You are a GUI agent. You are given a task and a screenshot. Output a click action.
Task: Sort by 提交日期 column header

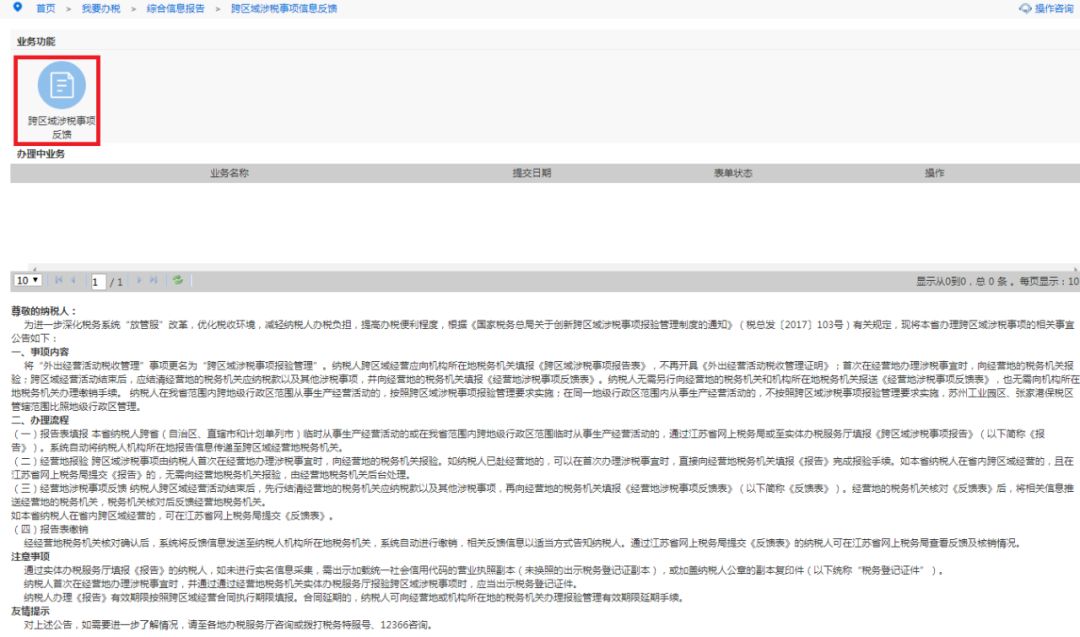point(531,173)
